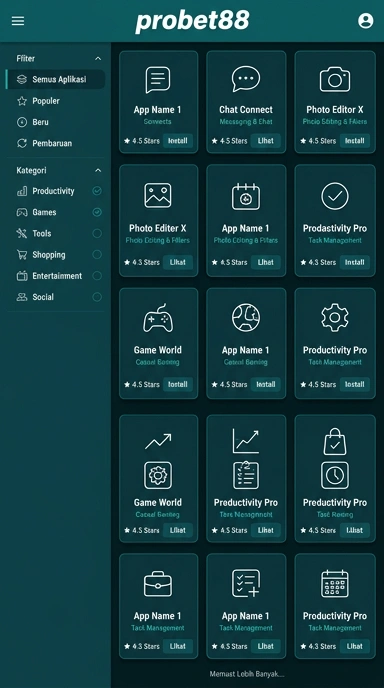Screen dimensions: 384x688
Task: Click the calendar clock app icon
Action: point(246,196)
